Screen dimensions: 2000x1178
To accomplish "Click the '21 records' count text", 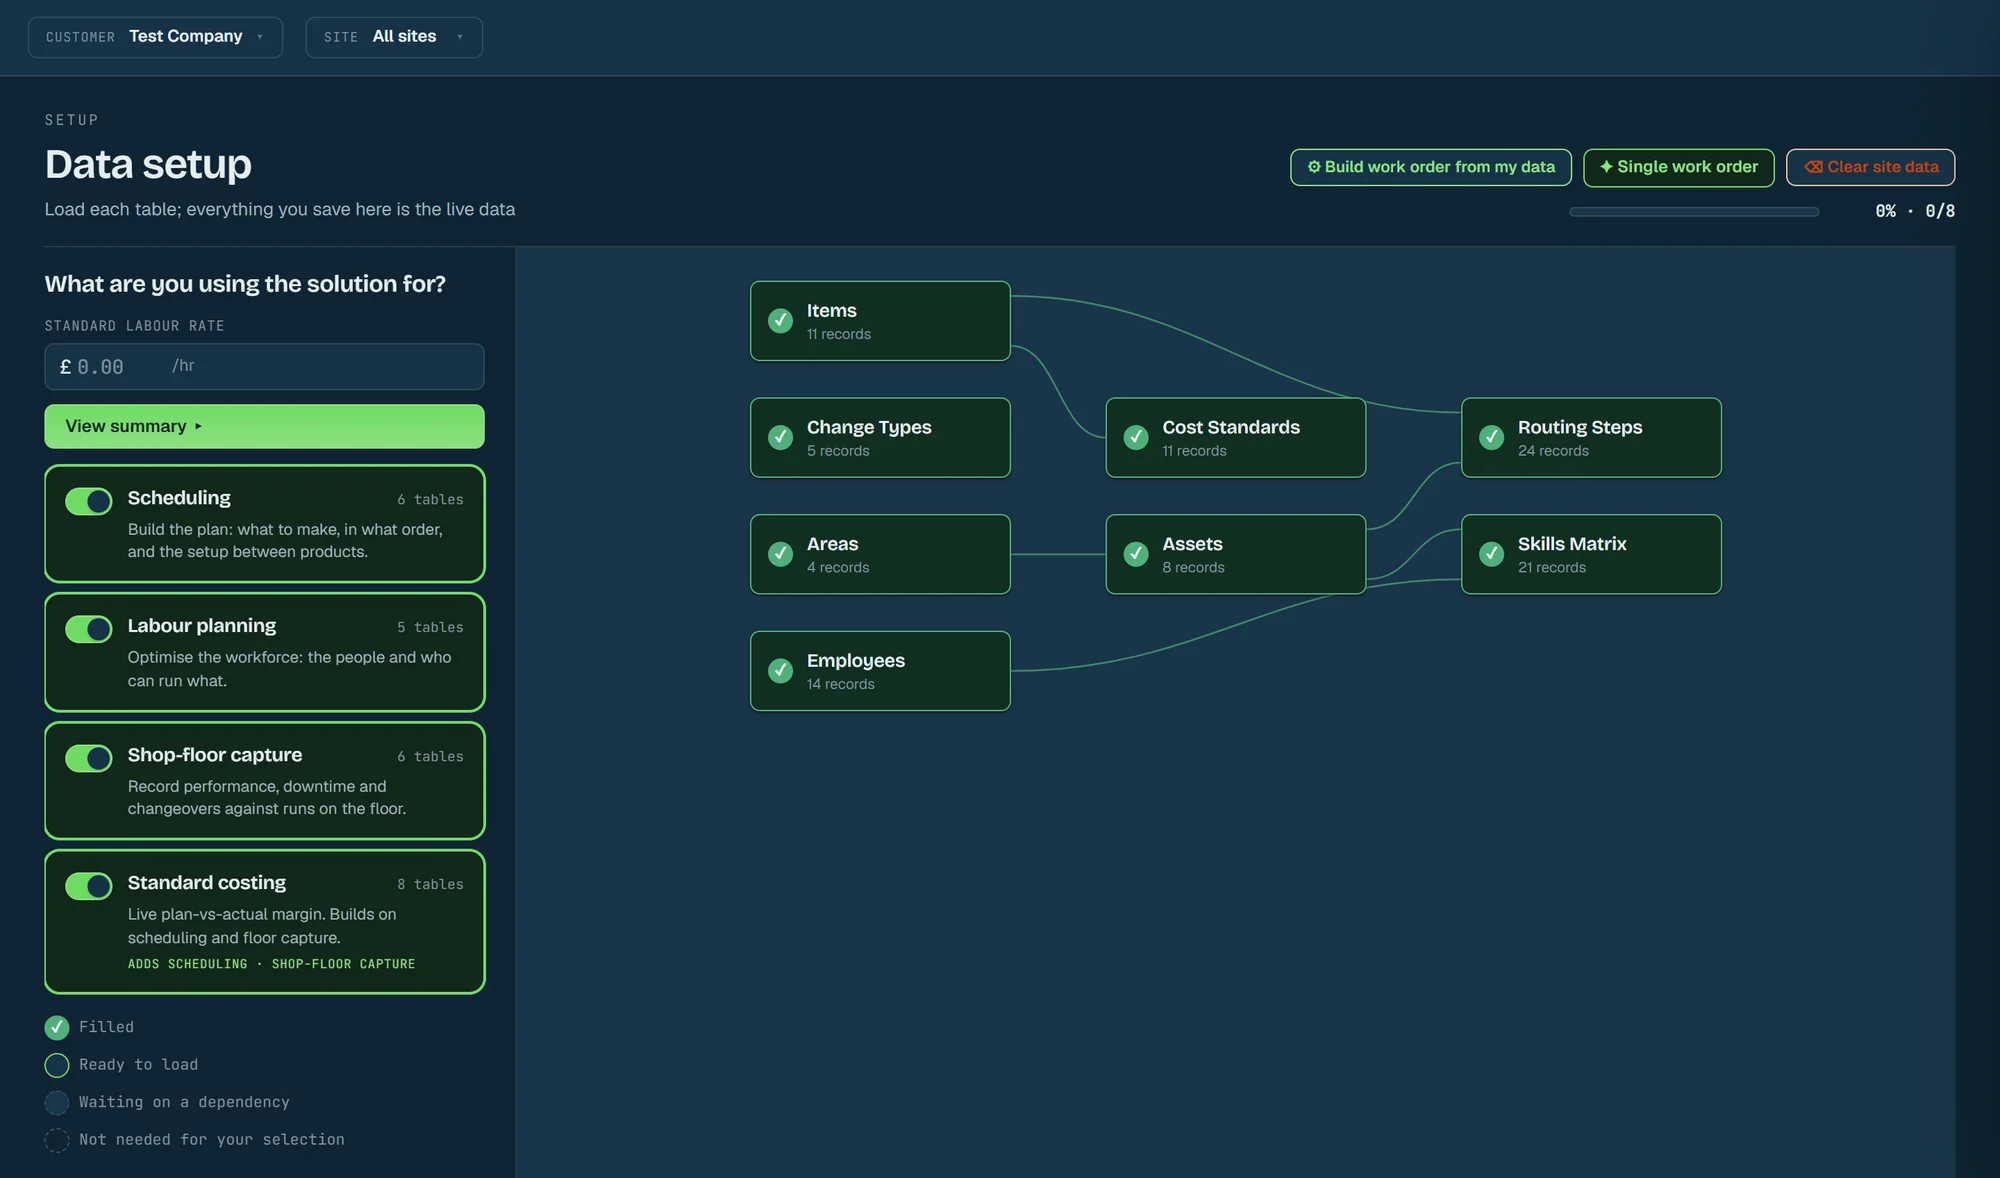I will 1552,567.
